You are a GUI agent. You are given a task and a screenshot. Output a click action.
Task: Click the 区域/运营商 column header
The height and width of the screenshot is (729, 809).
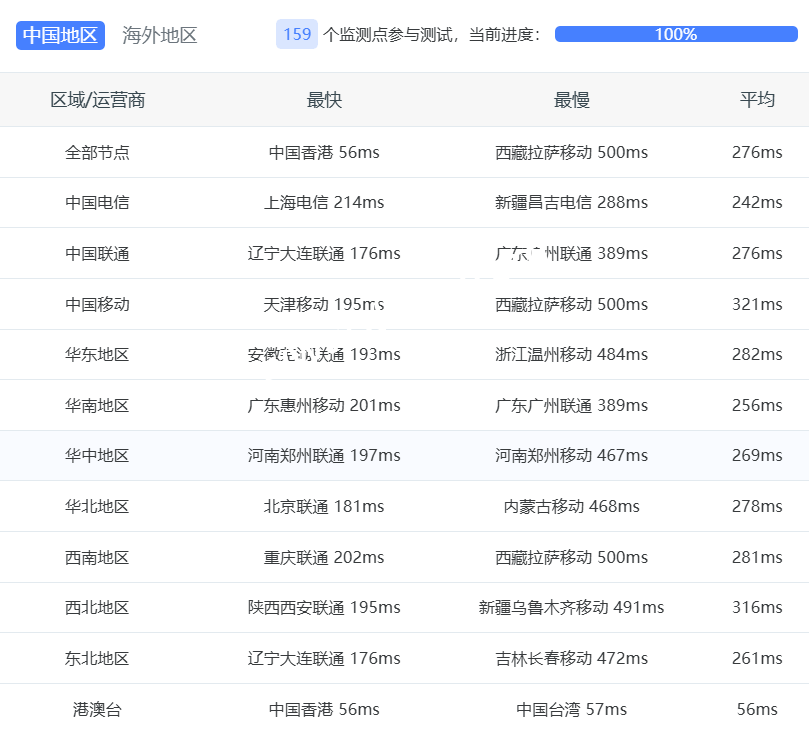pyautogui.click(x=98, y=100)
